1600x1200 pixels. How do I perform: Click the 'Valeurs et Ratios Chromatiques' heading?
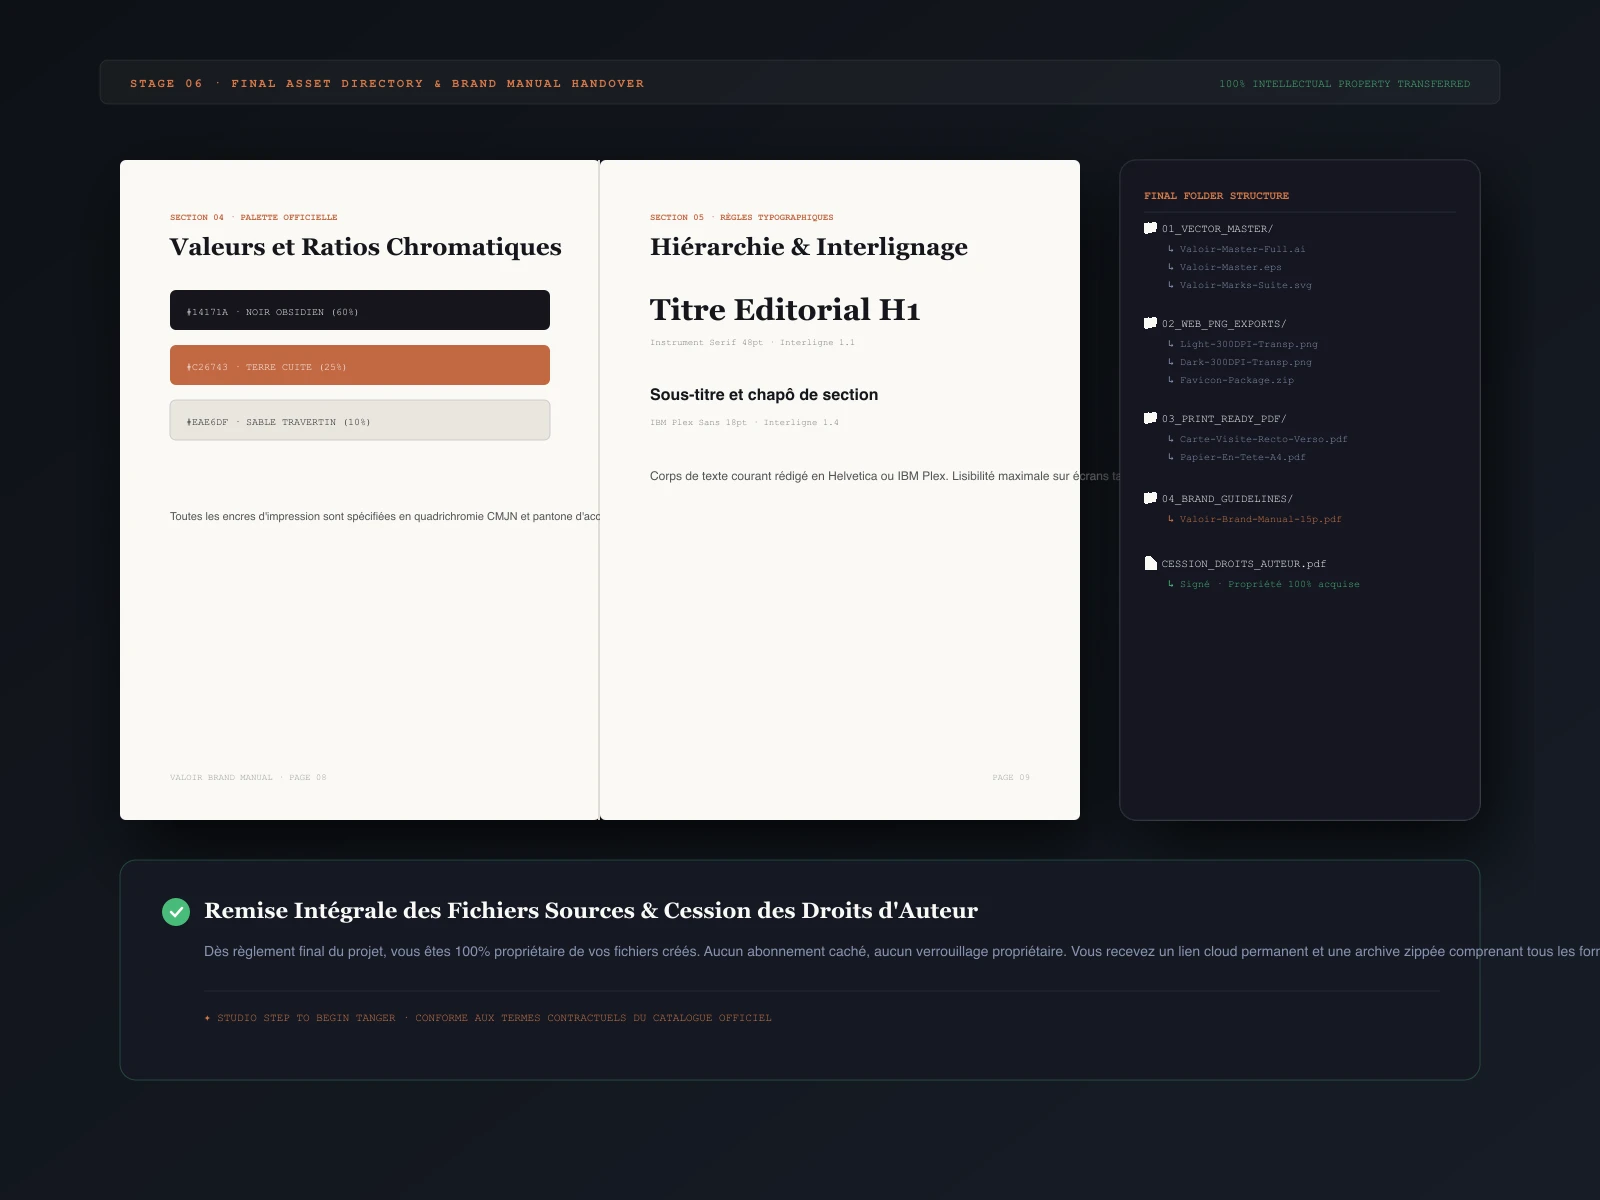(365, 247)
